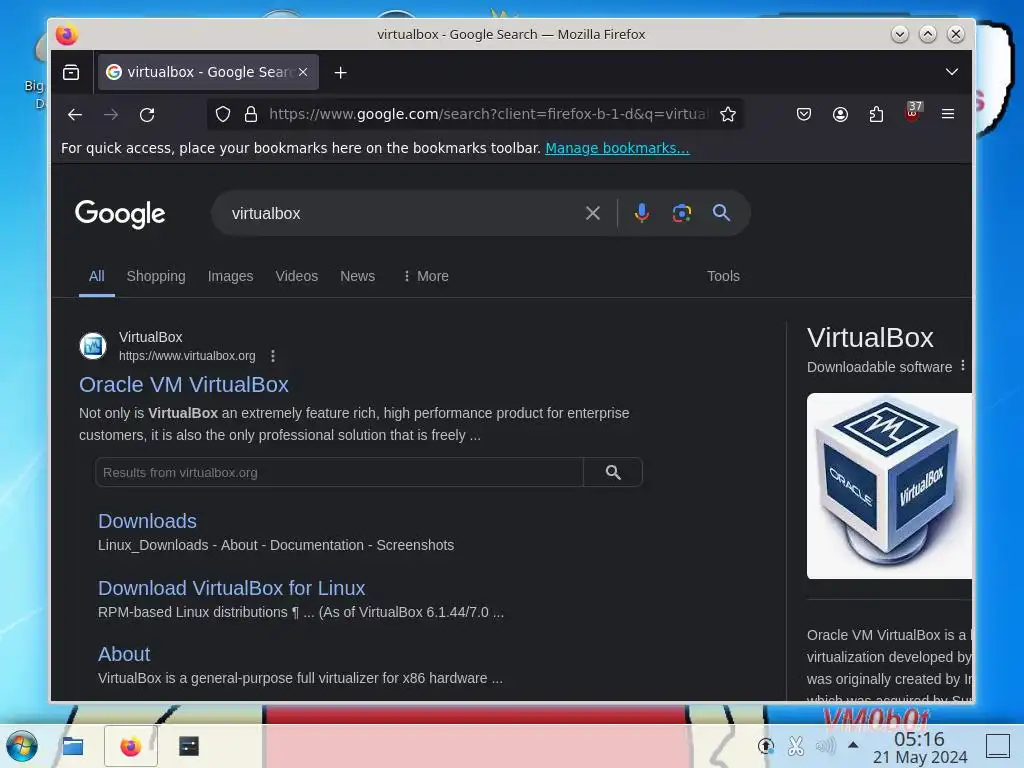Click the Google logo
1024x768 pixels.
point(120,214)
